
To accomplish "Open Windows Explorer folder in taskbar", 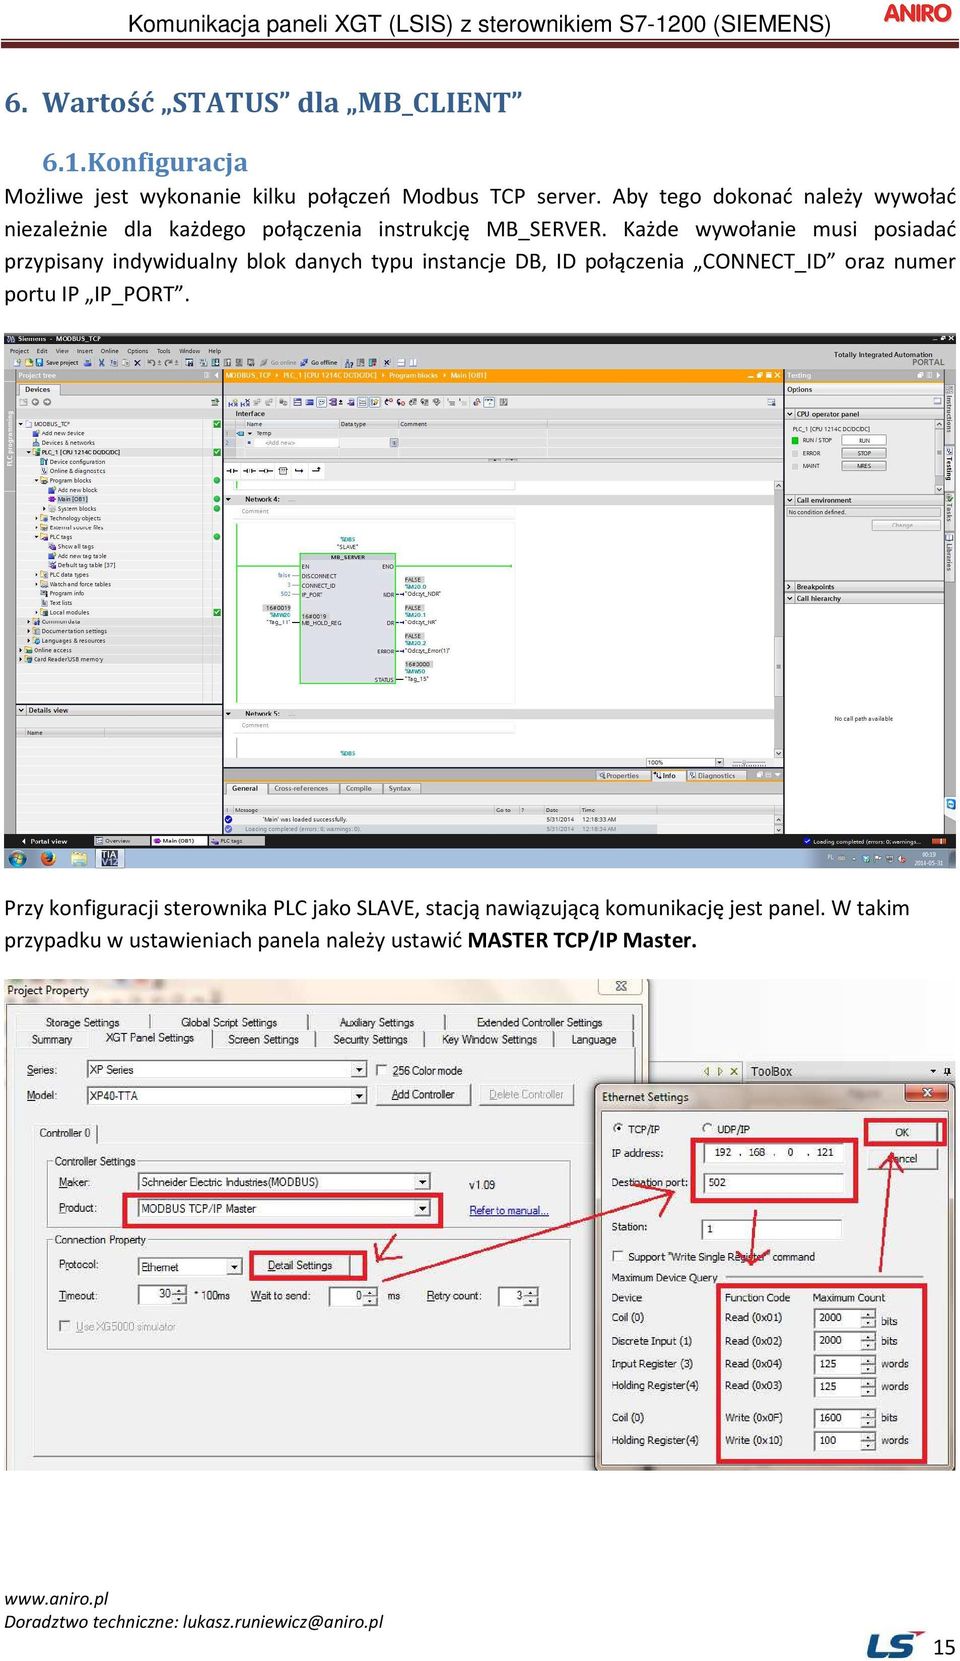I will click(x=78, y=858).
